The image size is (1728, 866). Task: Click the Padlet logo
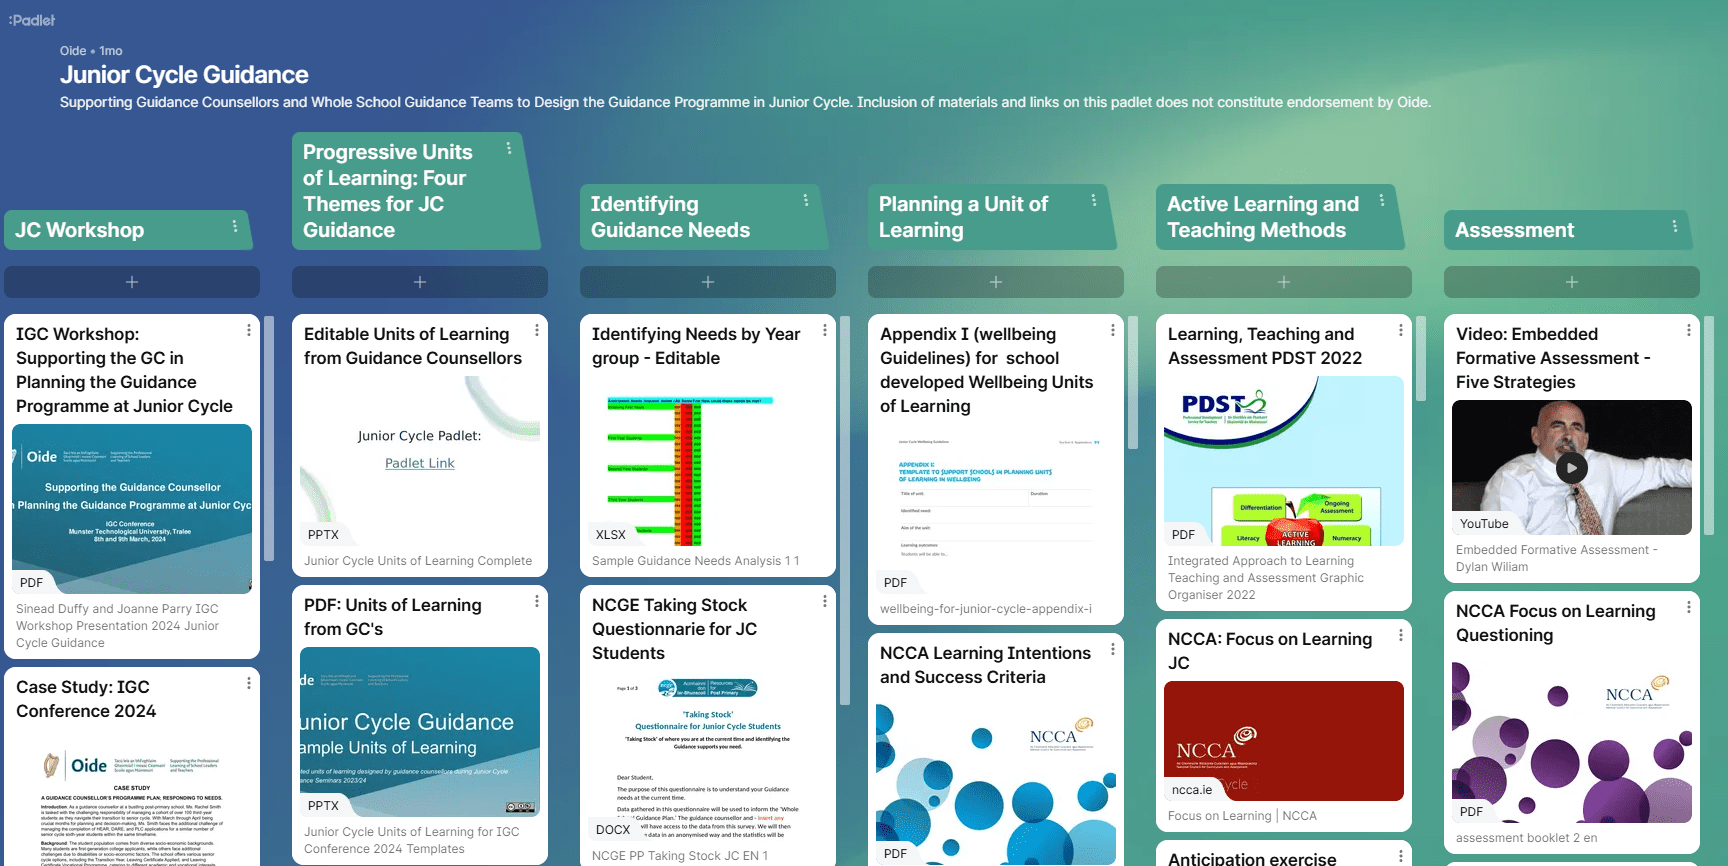tap(32, 20)
